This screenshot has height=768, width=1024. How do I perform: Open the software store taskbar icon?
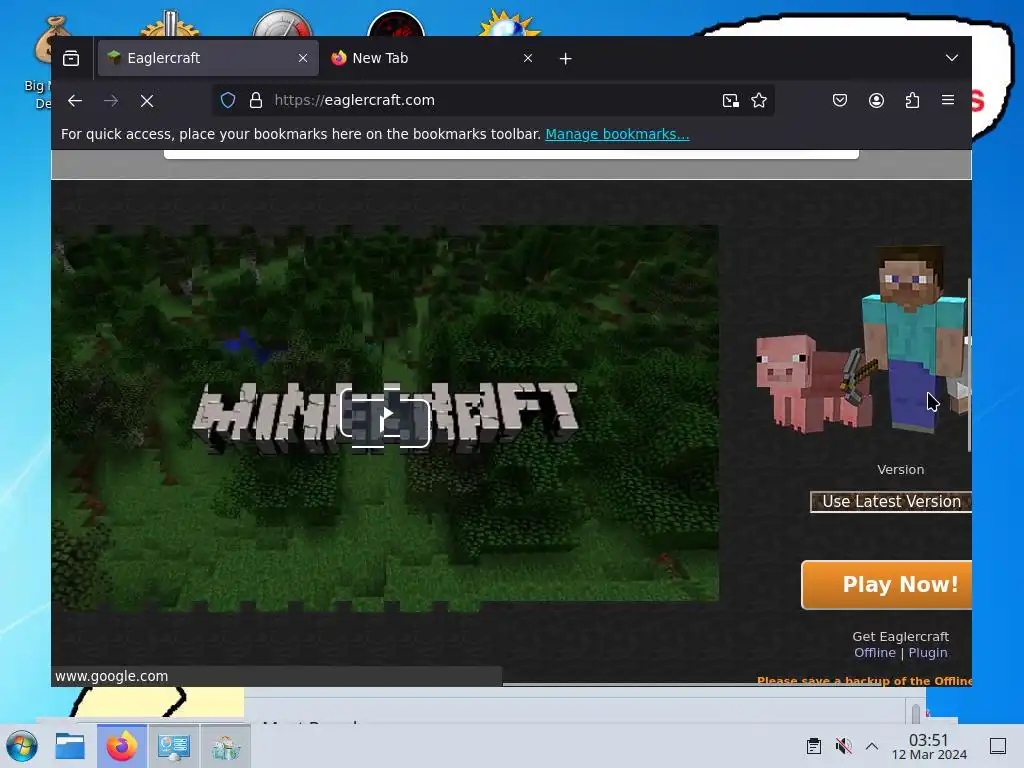226,746
